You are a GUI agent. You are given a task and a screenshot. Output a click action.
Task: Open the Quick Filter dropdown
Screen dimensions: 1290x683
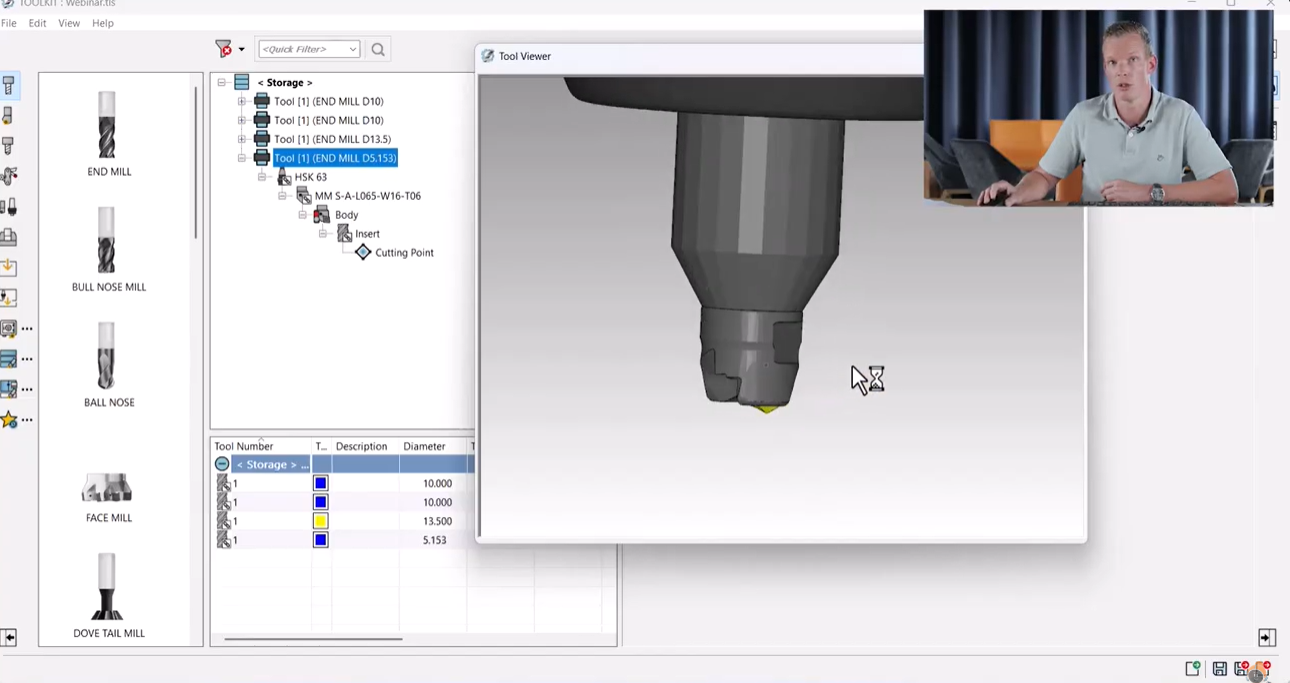(x=352, y=48)
